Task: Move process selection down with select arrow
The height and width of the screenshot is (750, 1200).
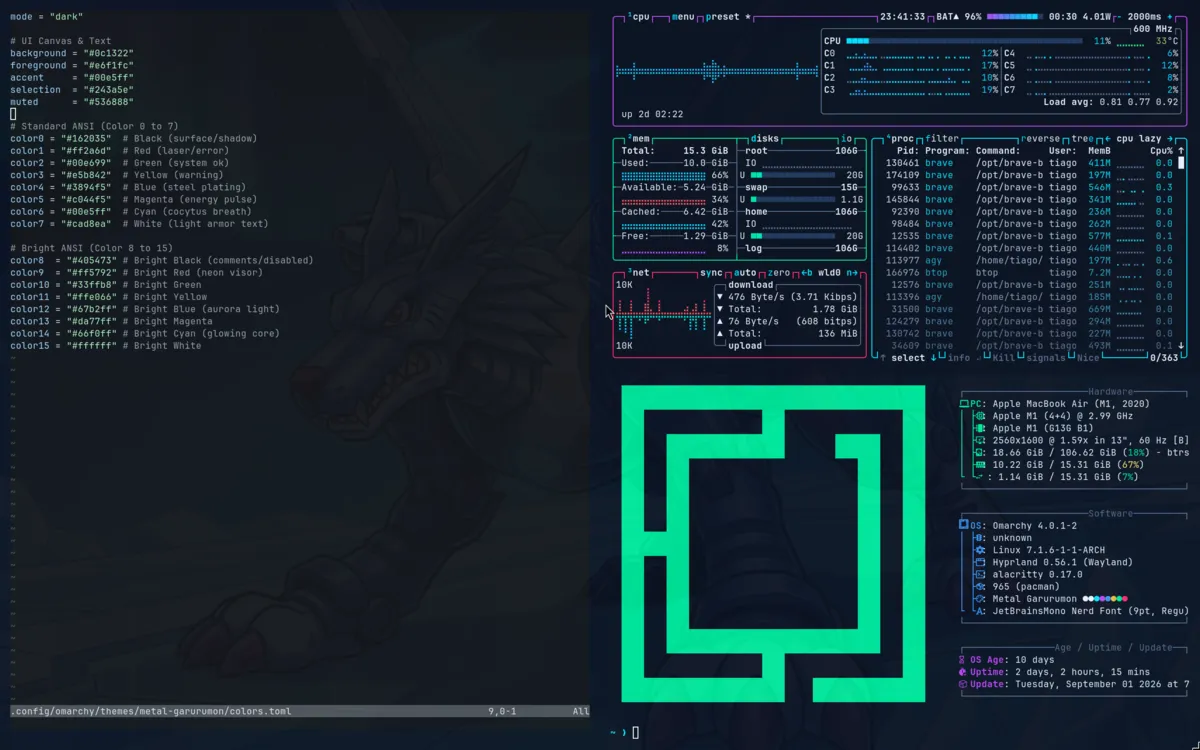Action: click(934, 358)
